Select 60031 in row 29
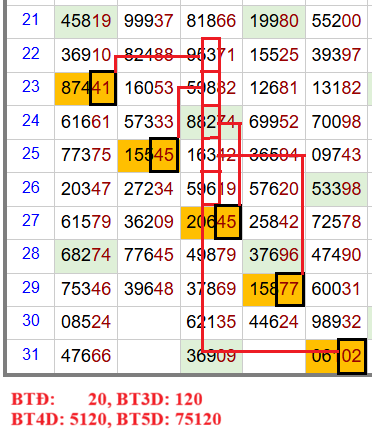This screenshot has width=372, height=438. click(x=336, y=289)
